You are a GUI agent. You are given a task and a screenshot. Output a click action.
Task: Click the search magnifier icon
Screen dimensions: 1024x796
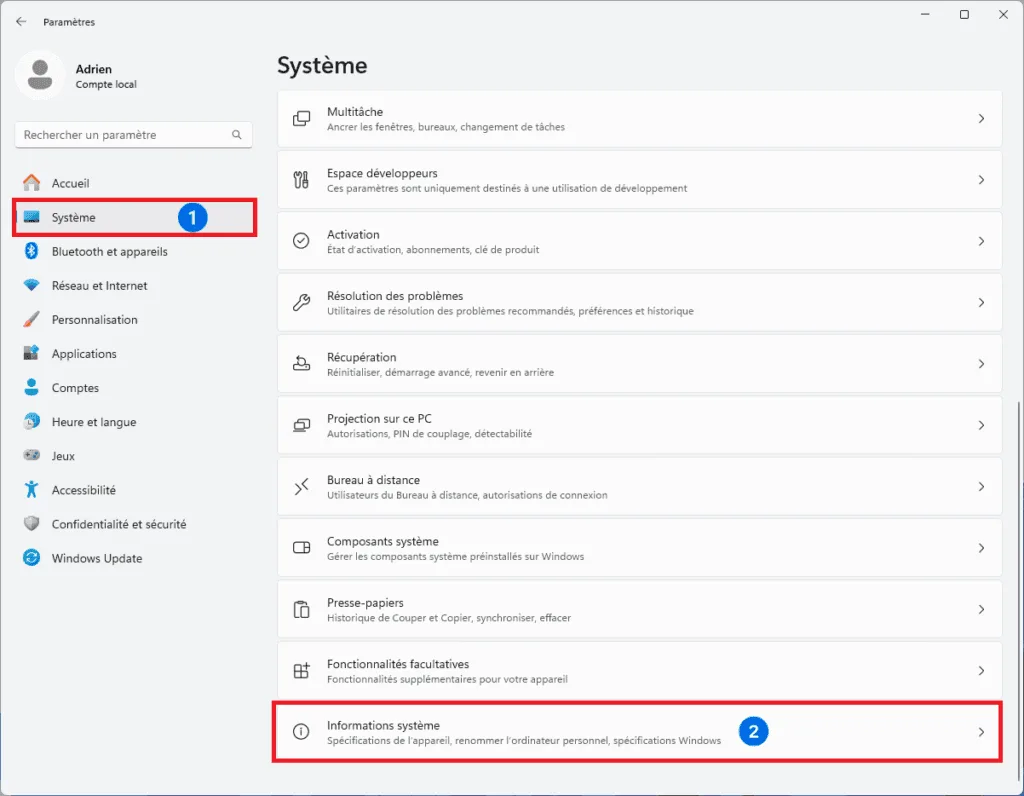(236, 135)
